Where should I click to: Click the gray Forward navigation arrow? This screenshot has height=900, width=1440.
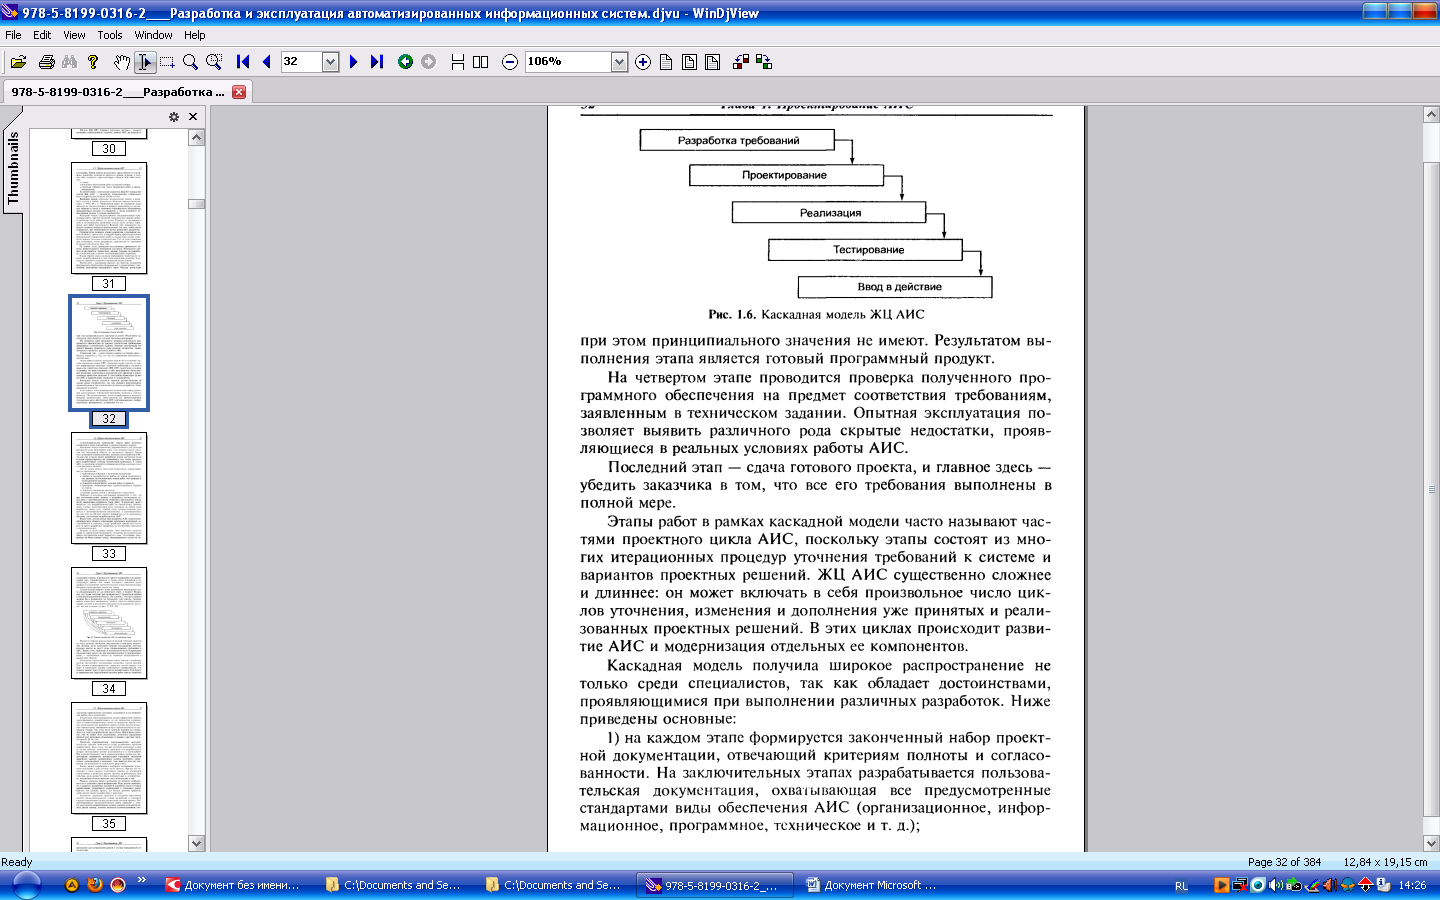(428, 62)
